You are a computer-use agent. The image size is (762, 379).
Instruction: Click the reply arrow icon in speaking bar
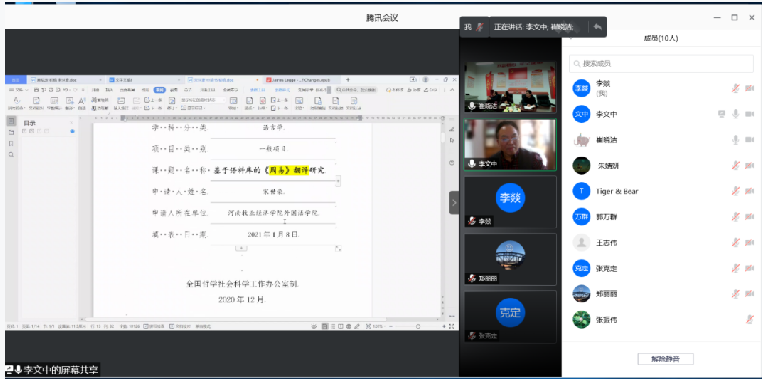[x=597, y=27]
